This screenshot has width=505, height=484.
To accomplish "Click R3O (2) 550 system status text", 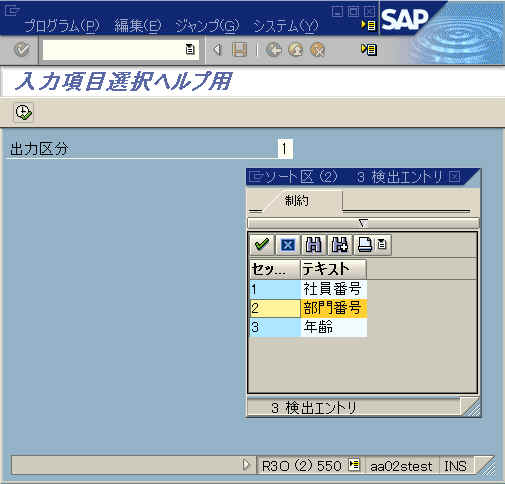I will coord(302,466).
